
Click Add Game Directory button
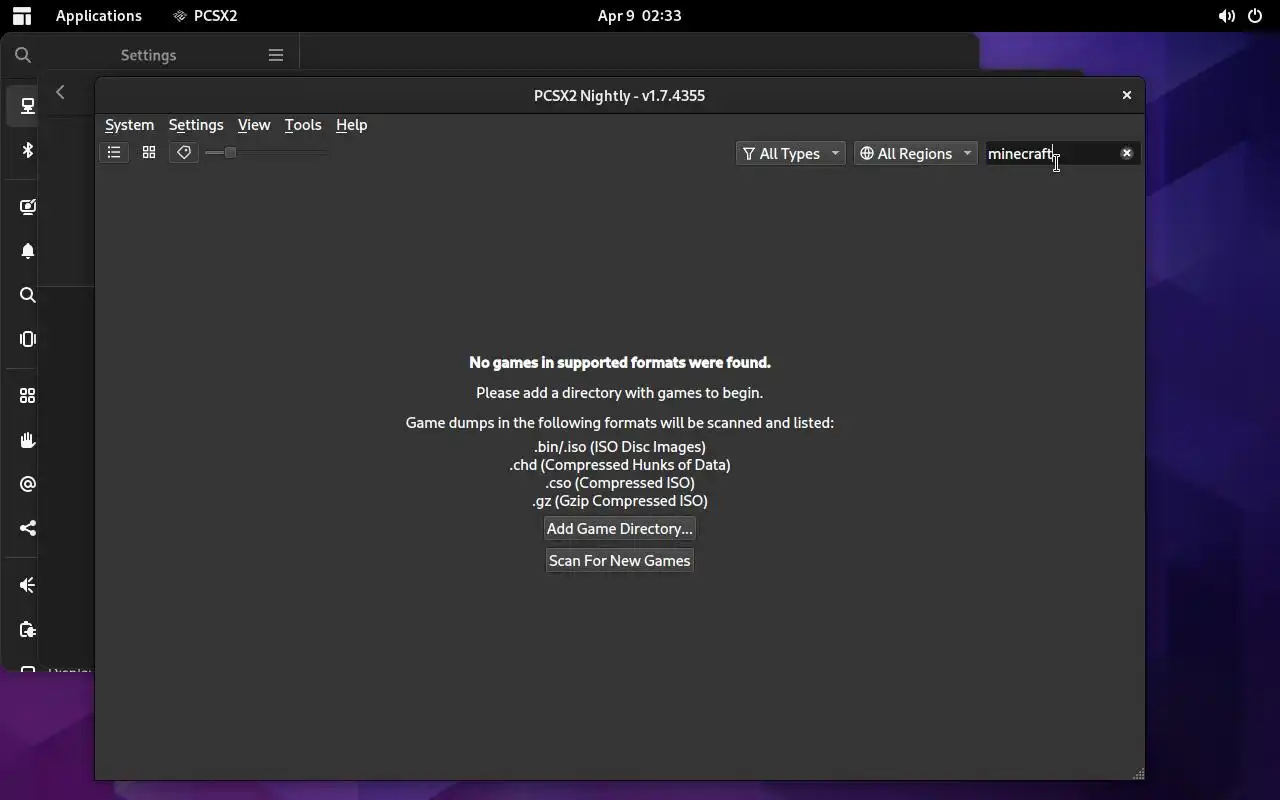pos(620,529)
